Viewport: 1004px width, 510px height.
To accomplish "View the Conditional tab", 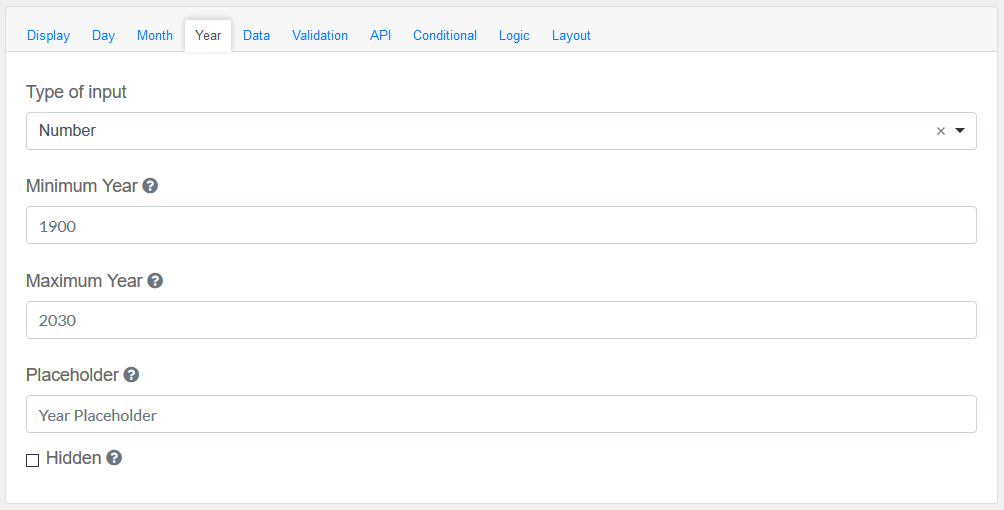I will [x=445, y=36].
